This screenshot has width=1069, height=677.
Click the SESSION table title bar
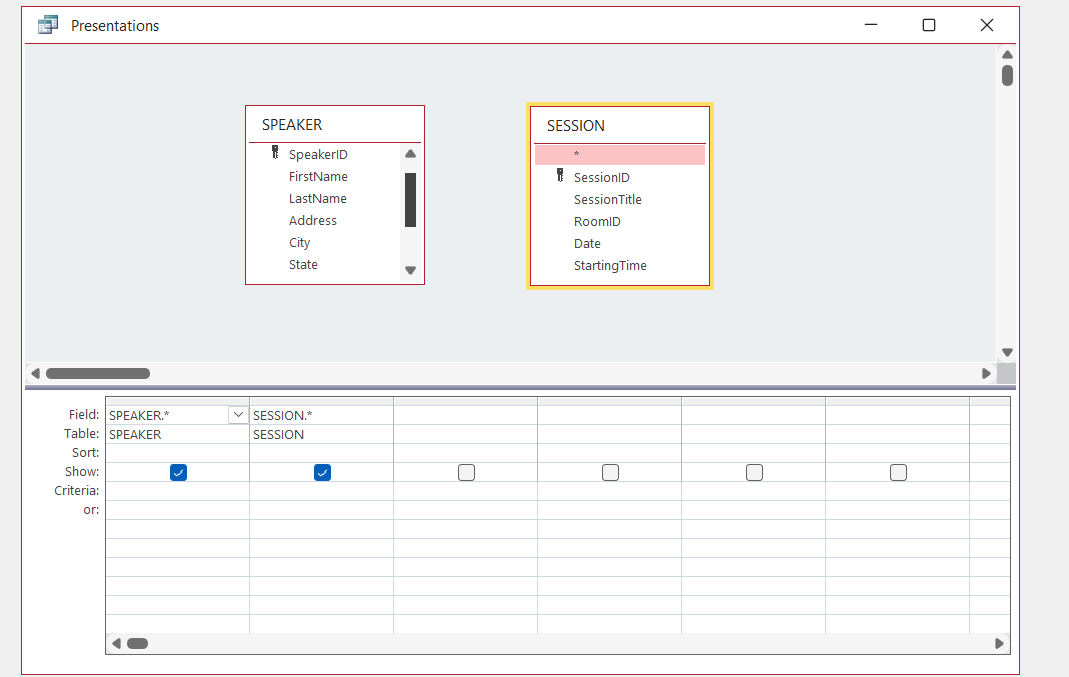tap(620, 125)
